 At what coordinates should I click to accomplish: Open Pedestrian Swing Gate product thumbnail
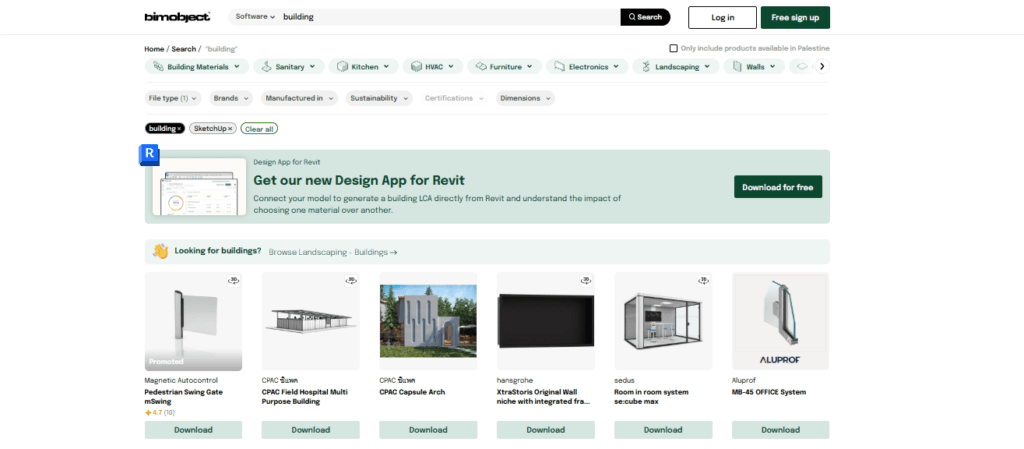pos(193,321)
